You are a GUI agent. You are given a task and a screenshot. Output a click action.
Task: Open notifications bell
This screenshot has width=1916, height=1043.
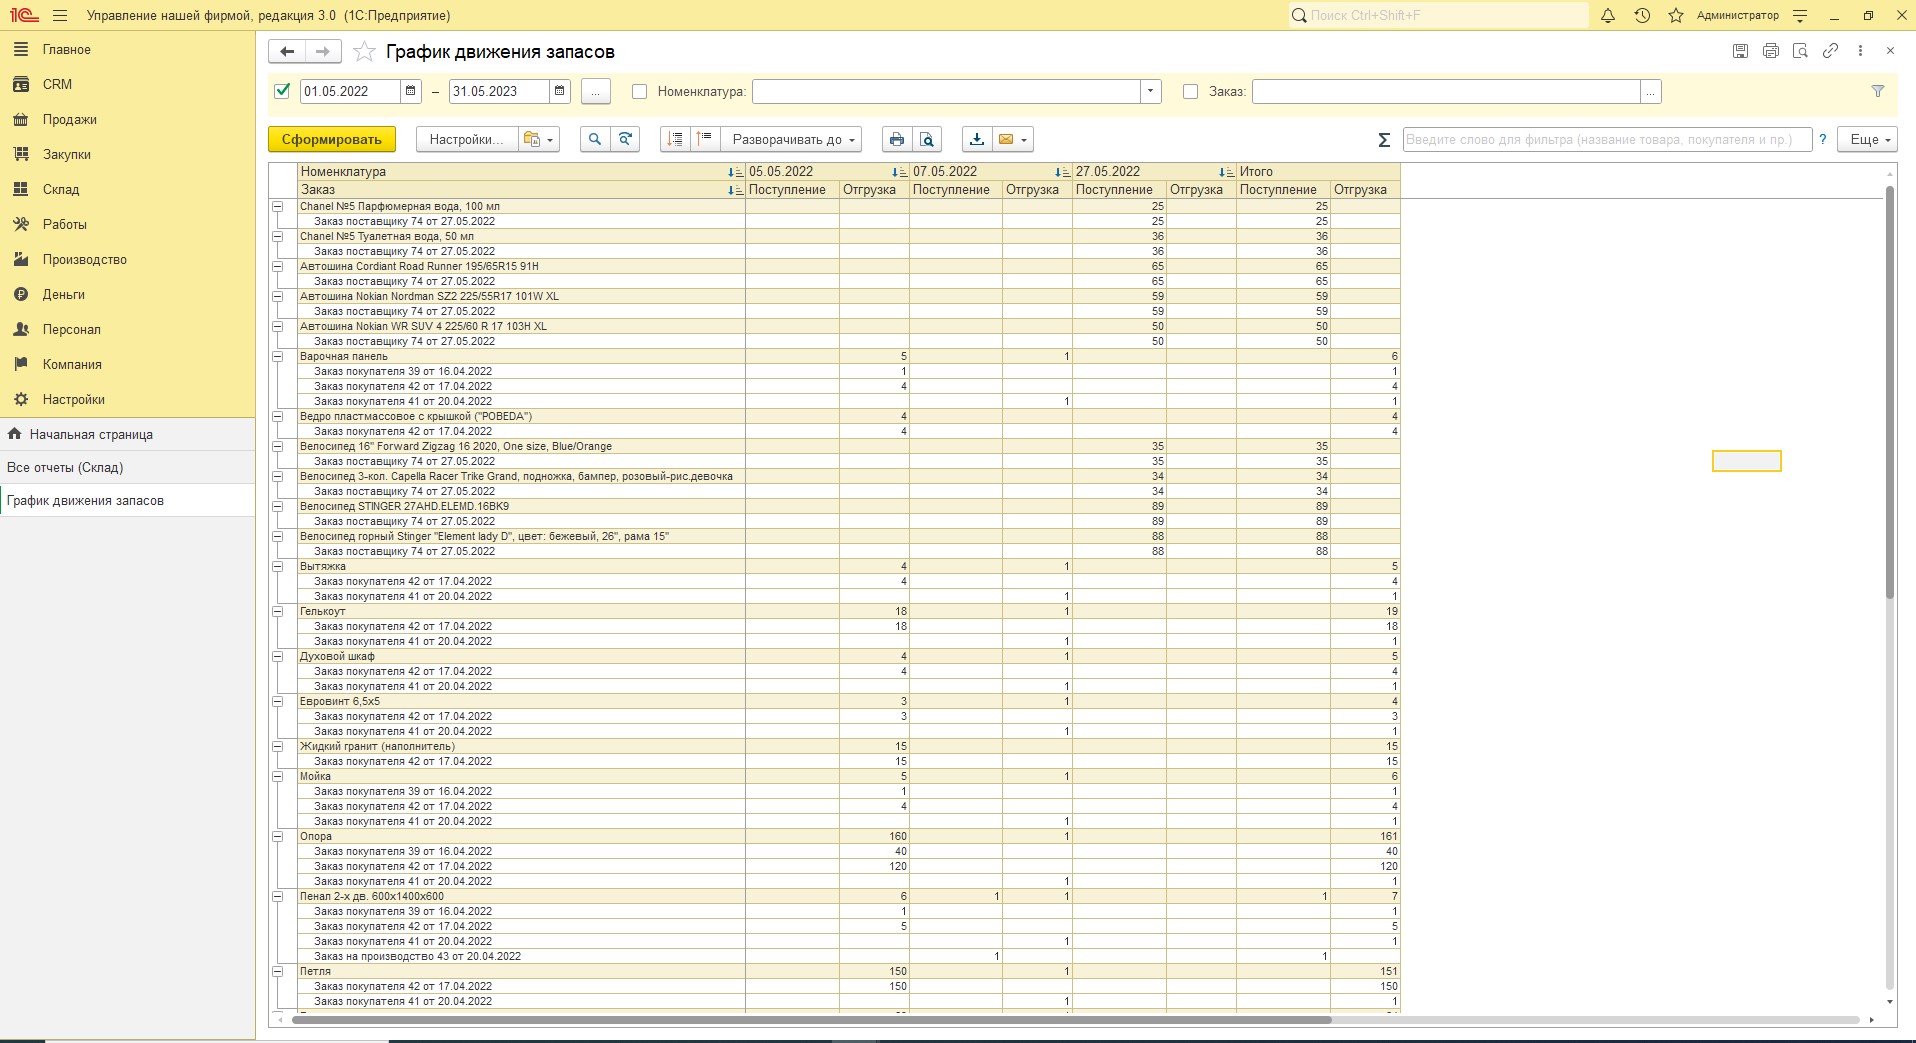point(1608,16)
